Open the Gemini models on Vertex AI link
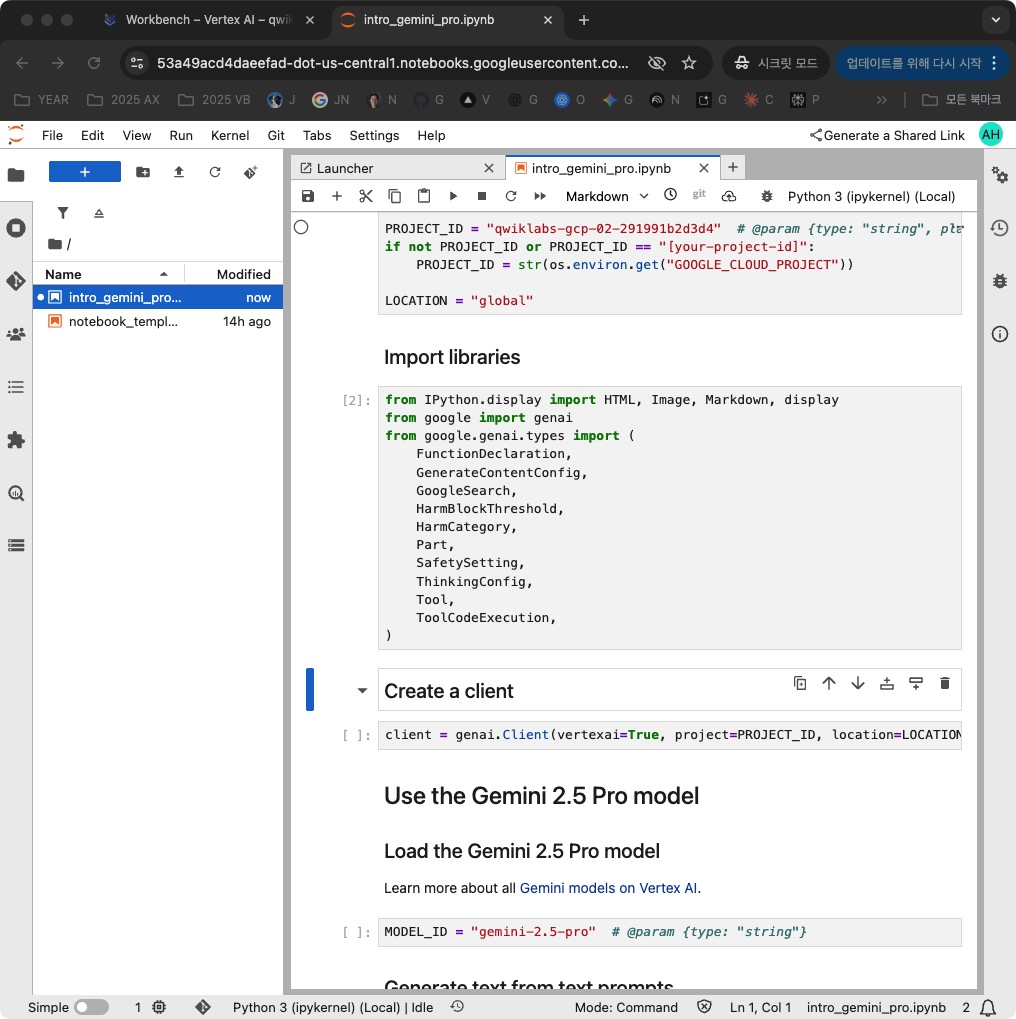The height and width of the screenshot is (1019, 1016). click(610, 888)
